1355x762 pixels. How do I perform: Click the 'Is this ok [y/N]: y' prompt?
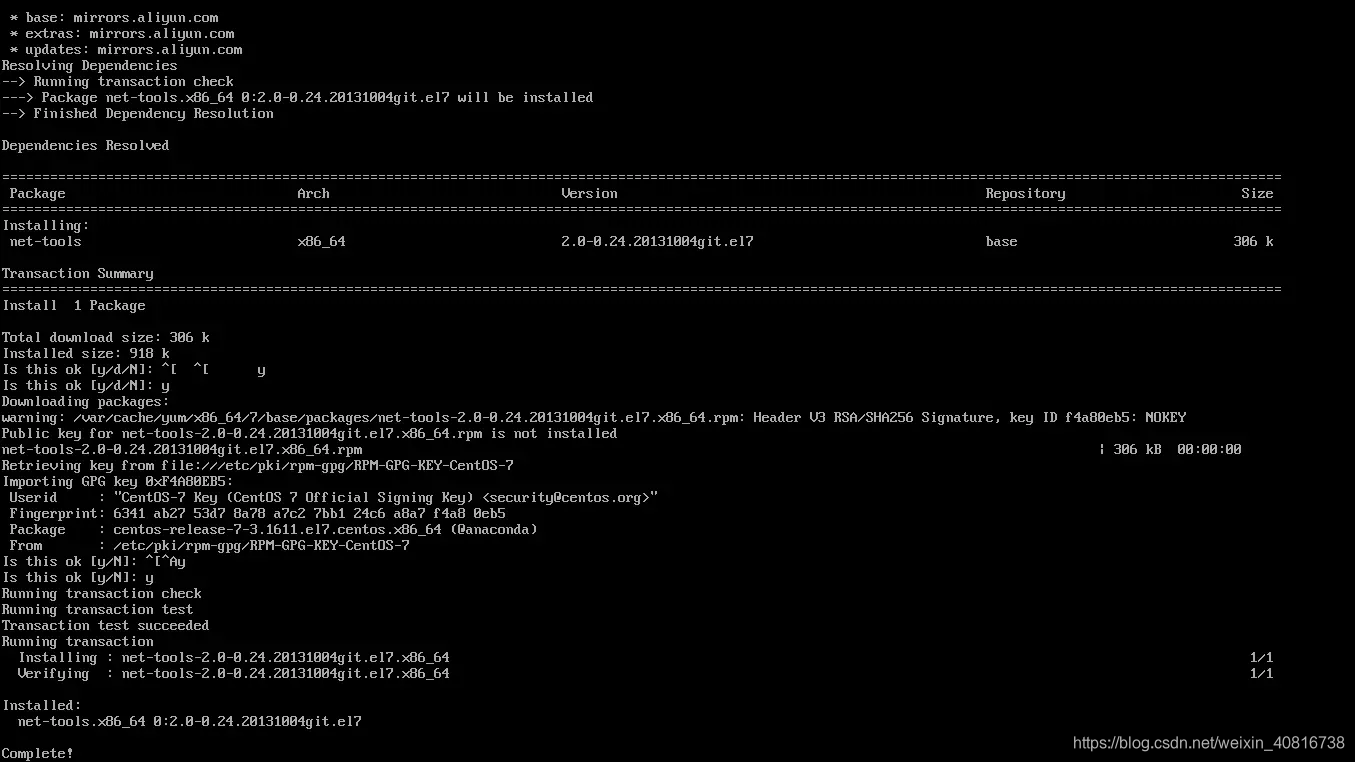click(x=78, y=578)
